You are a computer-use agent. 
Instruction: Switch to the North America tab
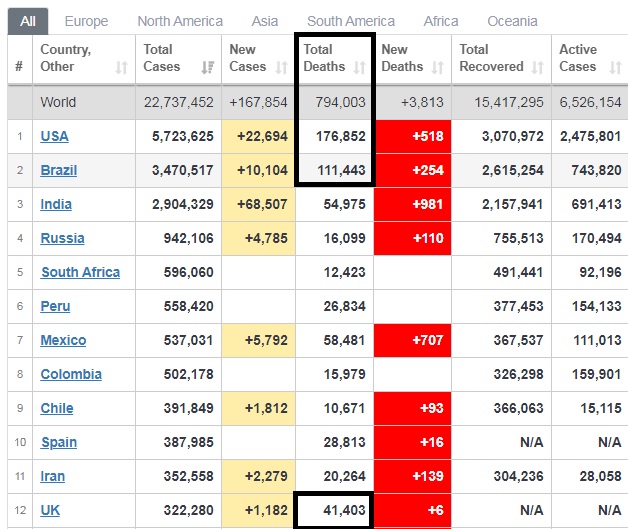pos(180,21)
